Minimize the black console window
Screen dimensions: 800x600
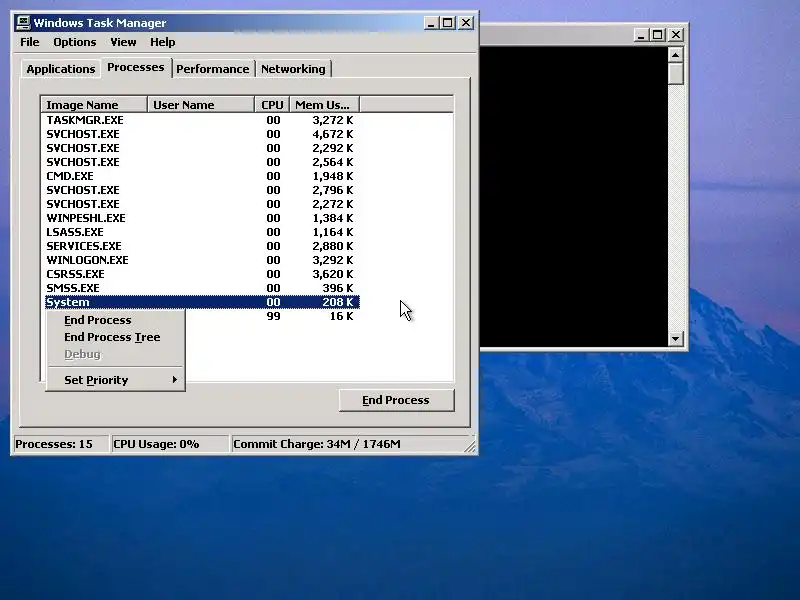(x=641, y=35)
